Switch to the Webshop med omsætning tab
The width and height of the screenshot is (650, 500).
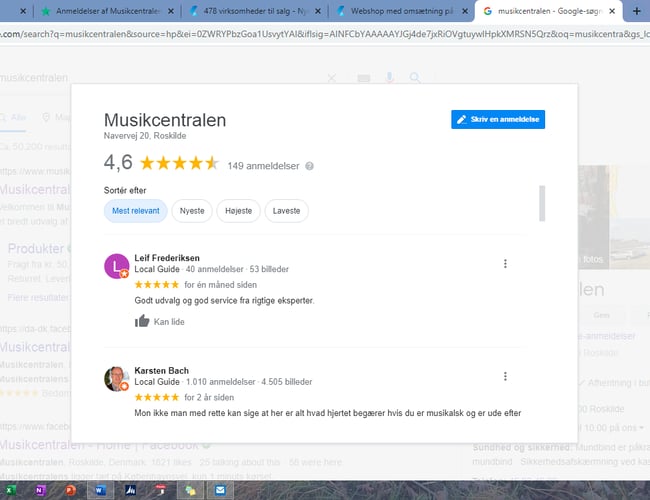point(401,11)
